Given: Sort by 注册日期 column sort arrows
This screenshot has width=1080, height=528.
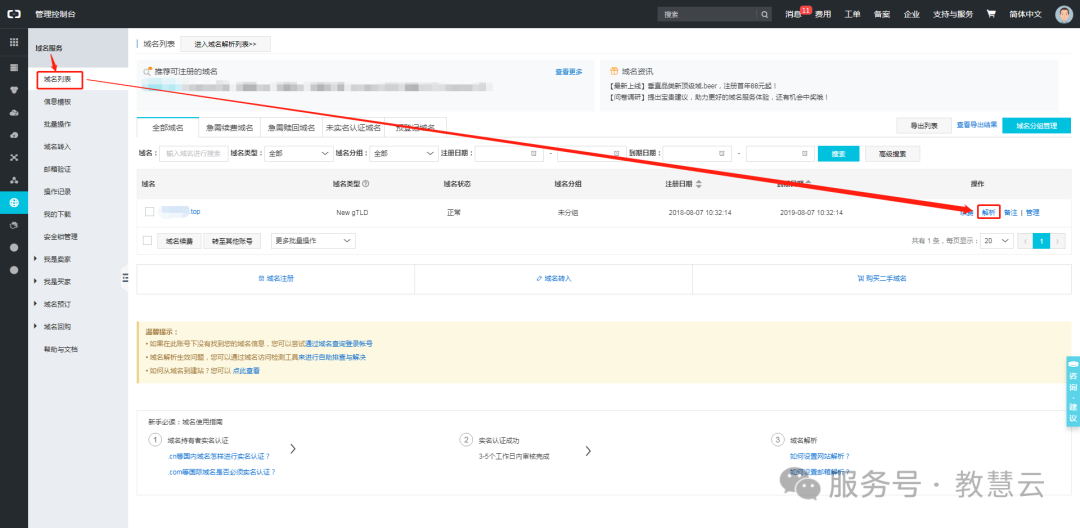Looking at the screenshot, I should tap(699, 184).
